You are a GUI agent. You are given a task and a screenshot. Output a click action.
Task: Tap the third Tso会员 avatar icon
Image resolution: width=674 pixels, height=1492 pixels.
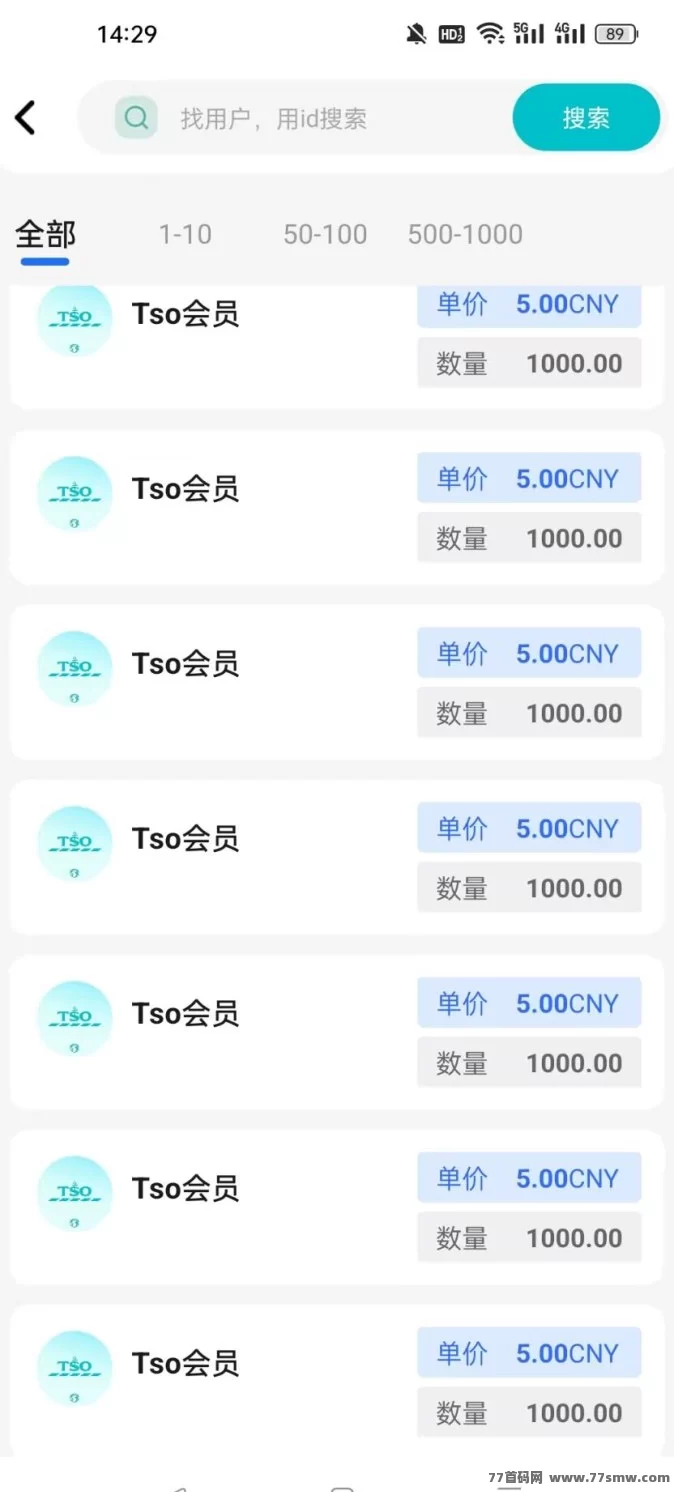74,668
